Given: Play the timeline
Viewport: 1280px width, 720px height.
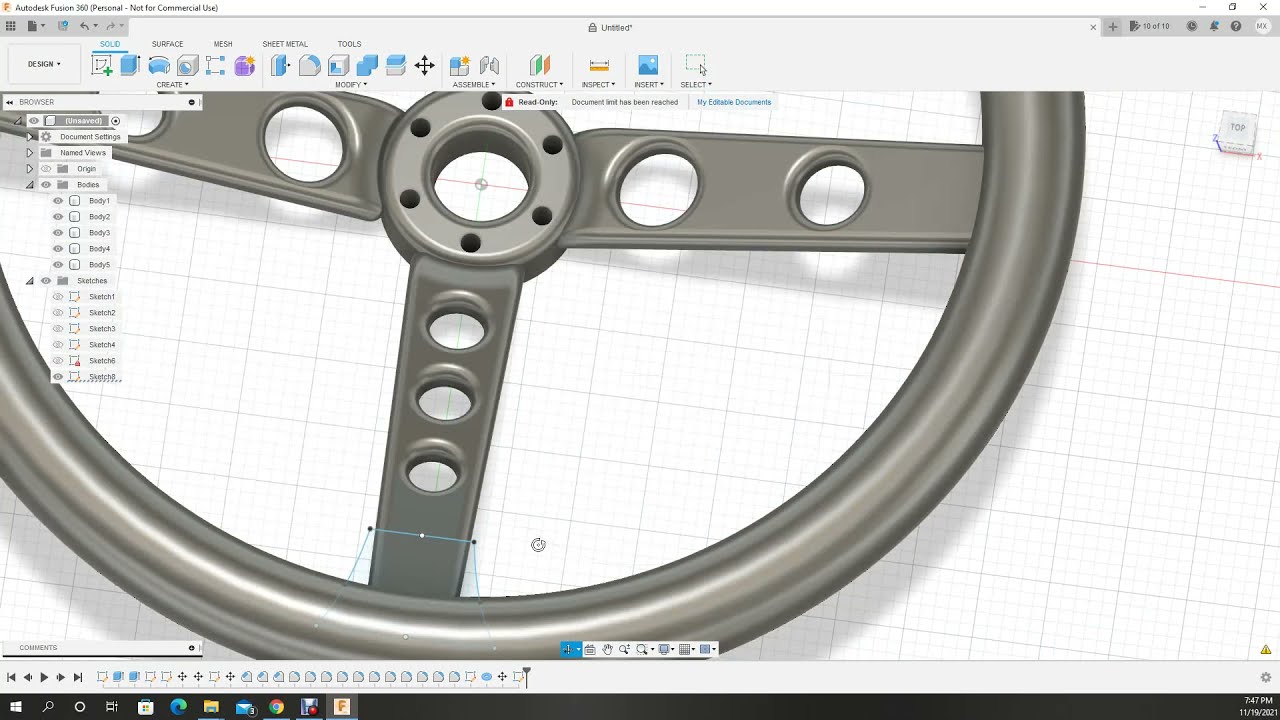Looking at the screenshot, I should tap(44, 677).
